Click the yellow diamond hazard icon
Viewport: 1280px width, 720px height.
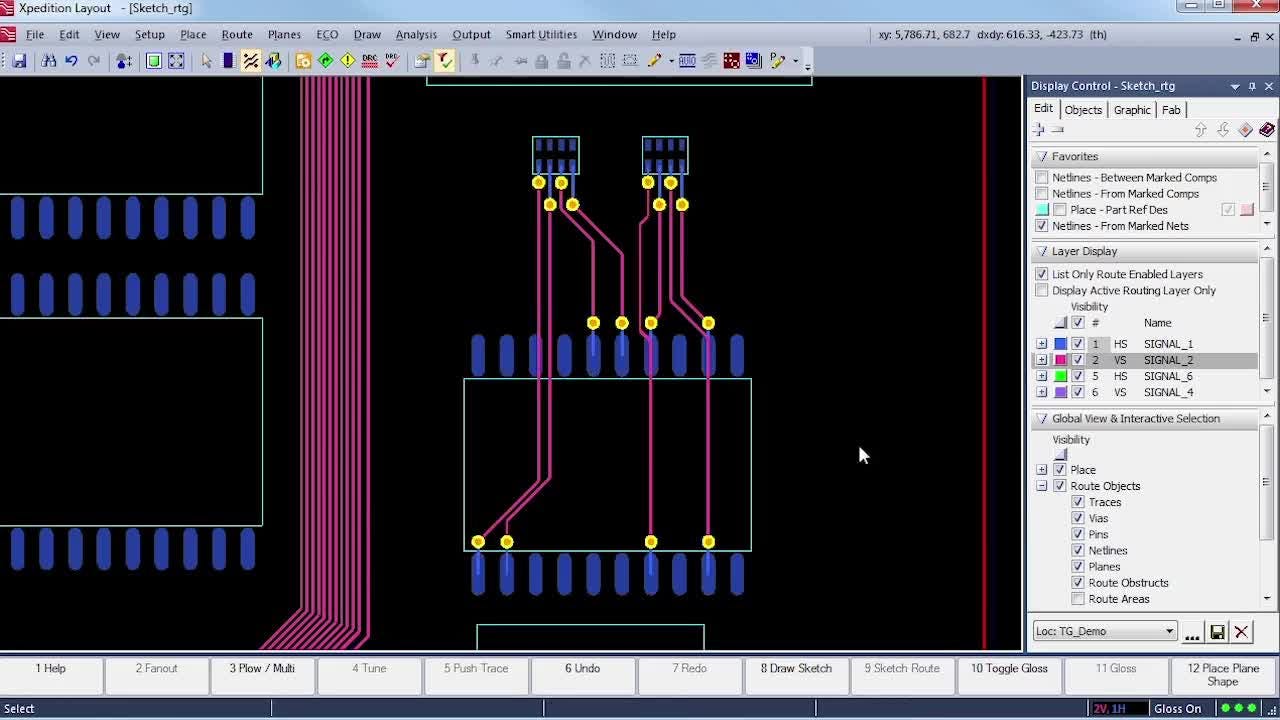pyautogui.click(x=348, y=61)
